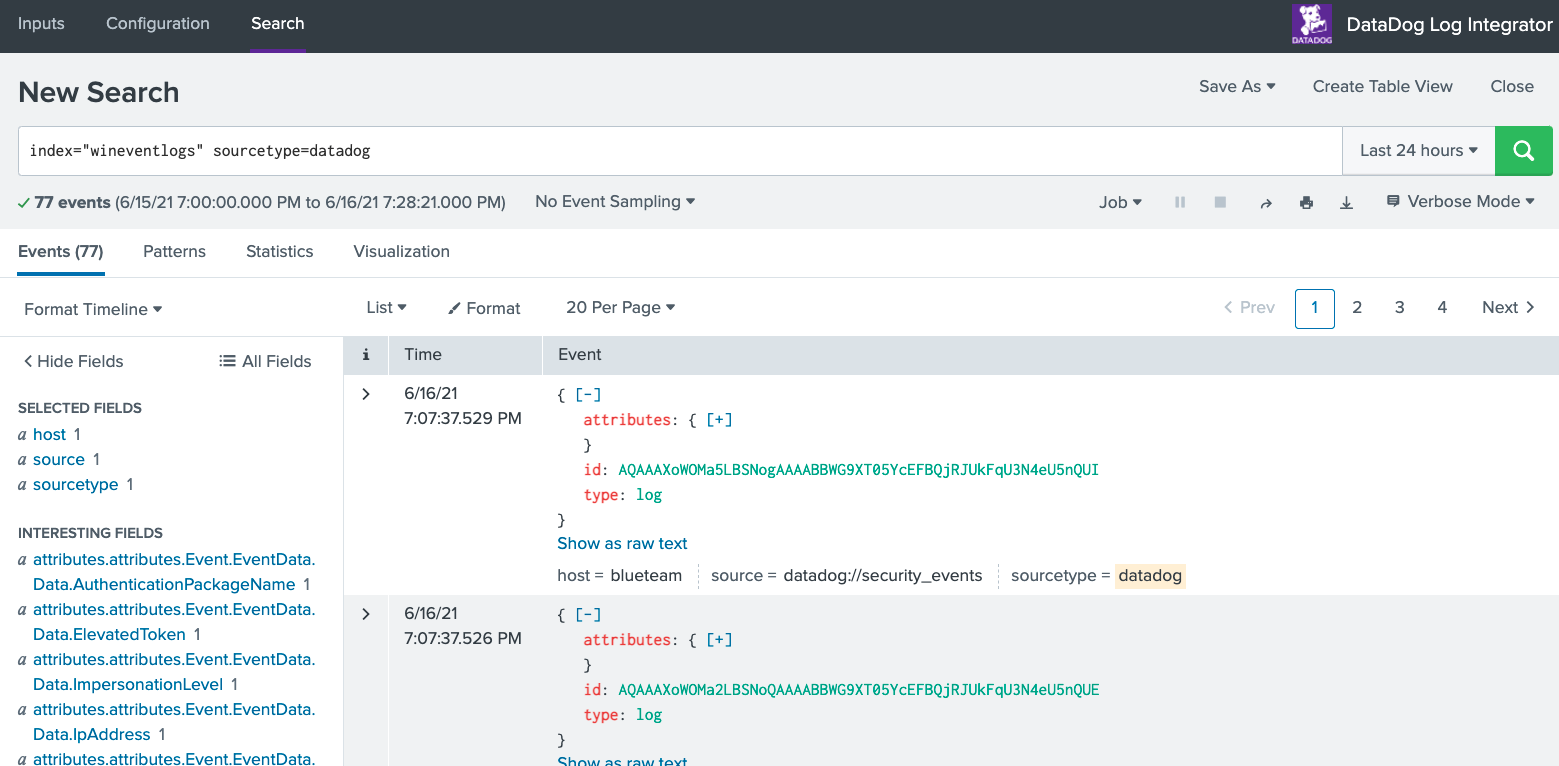Screen dimensions: 1559x766
Task: Expand the first event's JSON details
Action: [365, 393]
